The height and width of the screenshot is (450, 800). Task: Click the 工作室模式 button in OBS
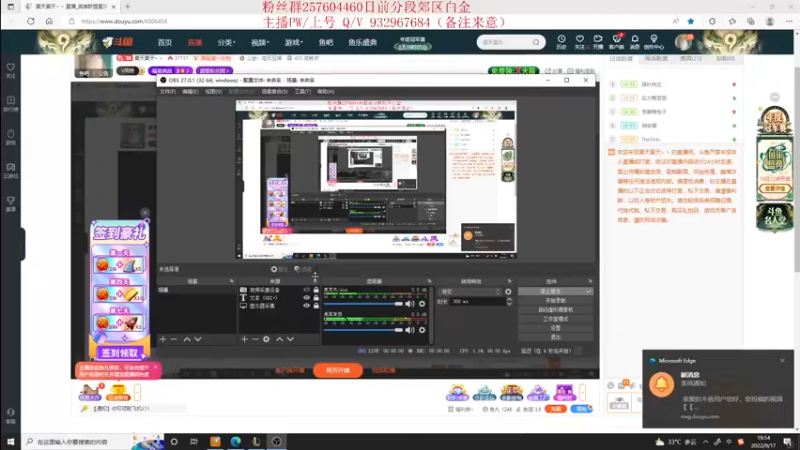tap(556, 319)
